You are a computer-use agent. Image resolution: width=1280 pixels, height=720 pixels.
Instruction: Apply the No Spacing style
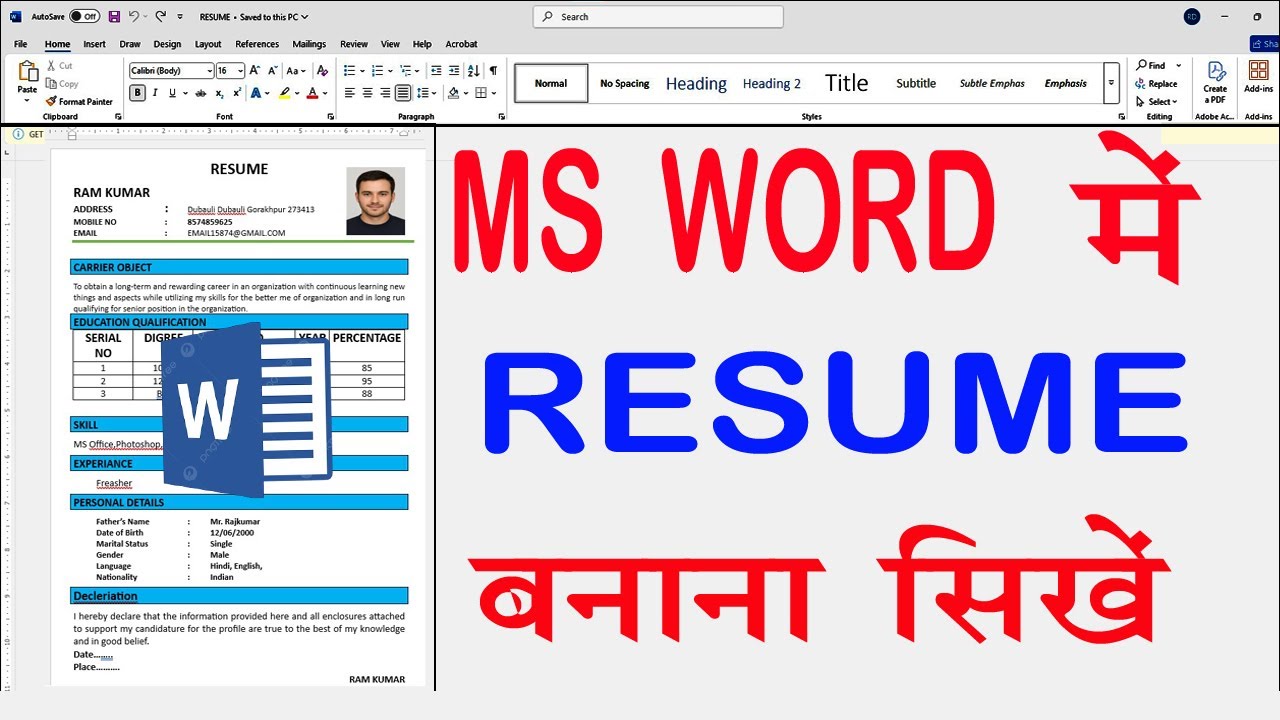click(625, 83)
